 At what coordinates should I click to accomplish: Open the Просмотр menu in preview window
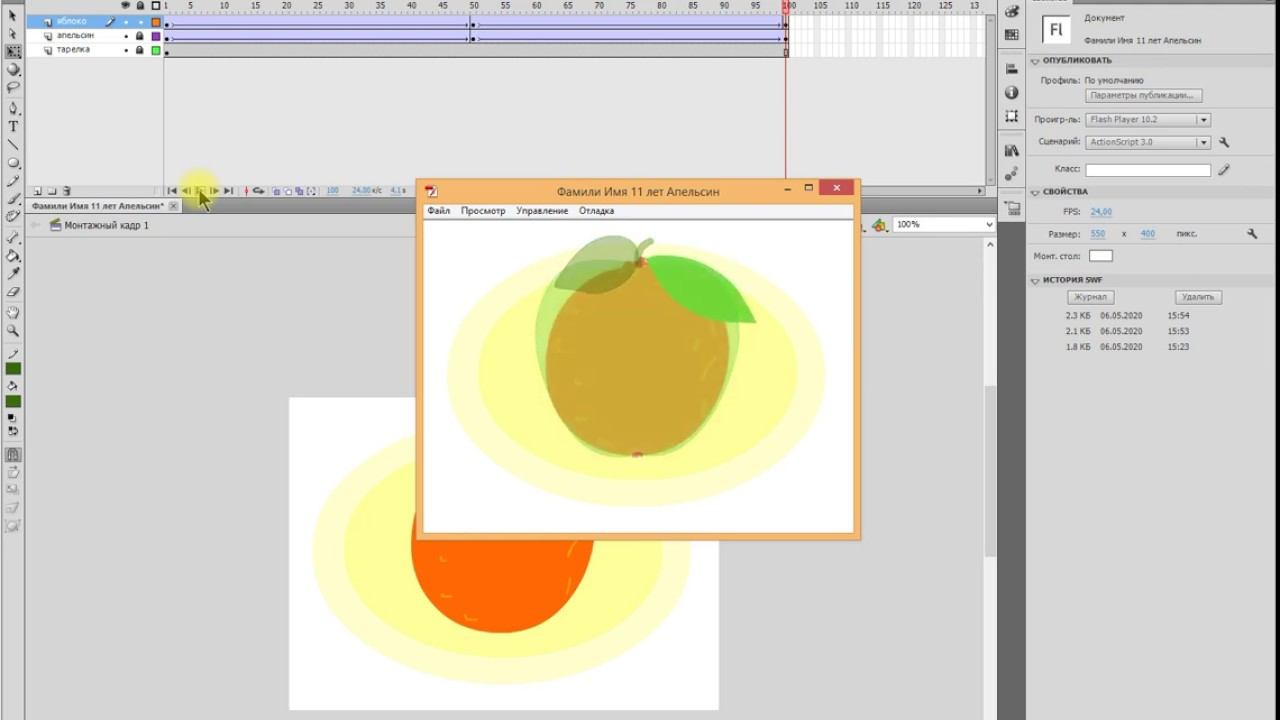(x=483, y=211)
